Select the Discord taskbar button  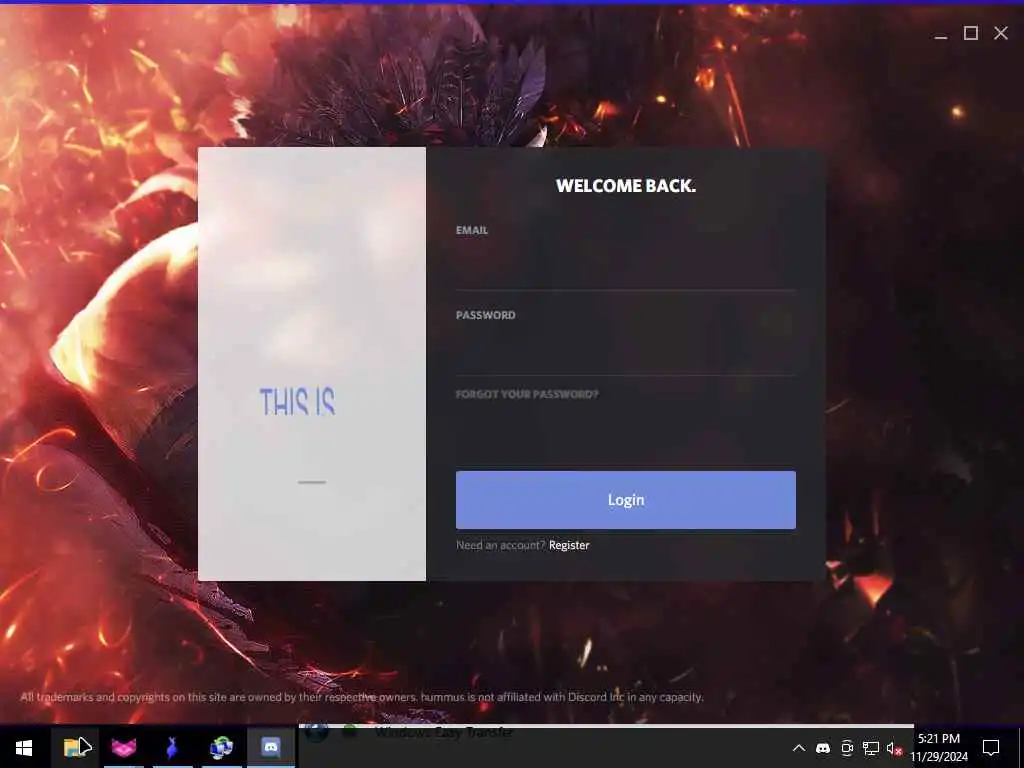(270, 748)
